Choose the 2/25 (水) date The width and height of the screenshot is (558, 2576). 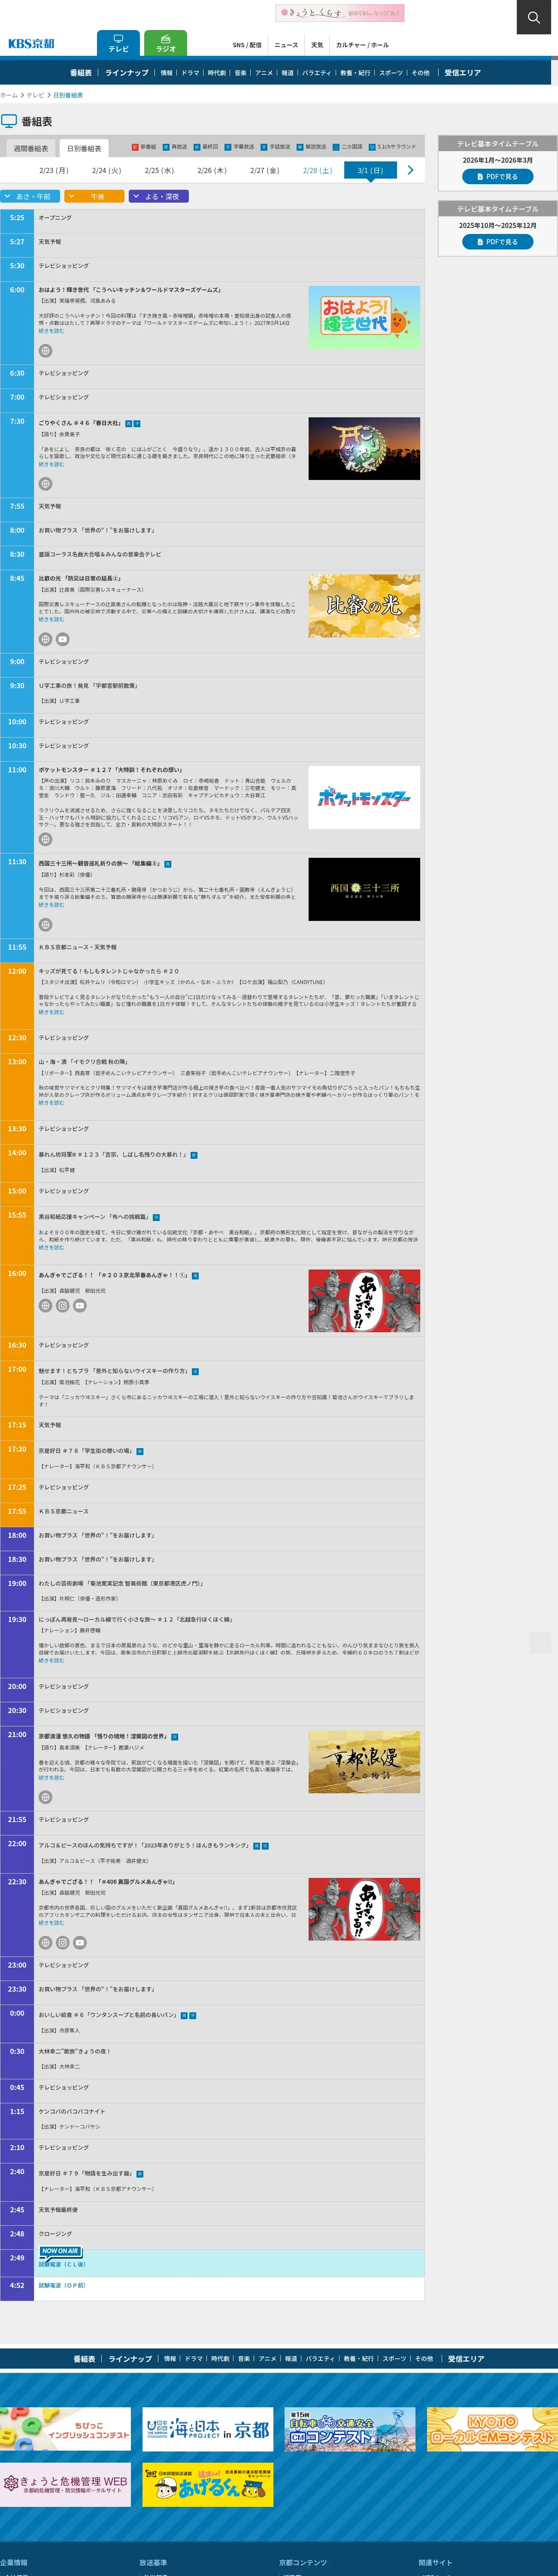click(159, 170)
